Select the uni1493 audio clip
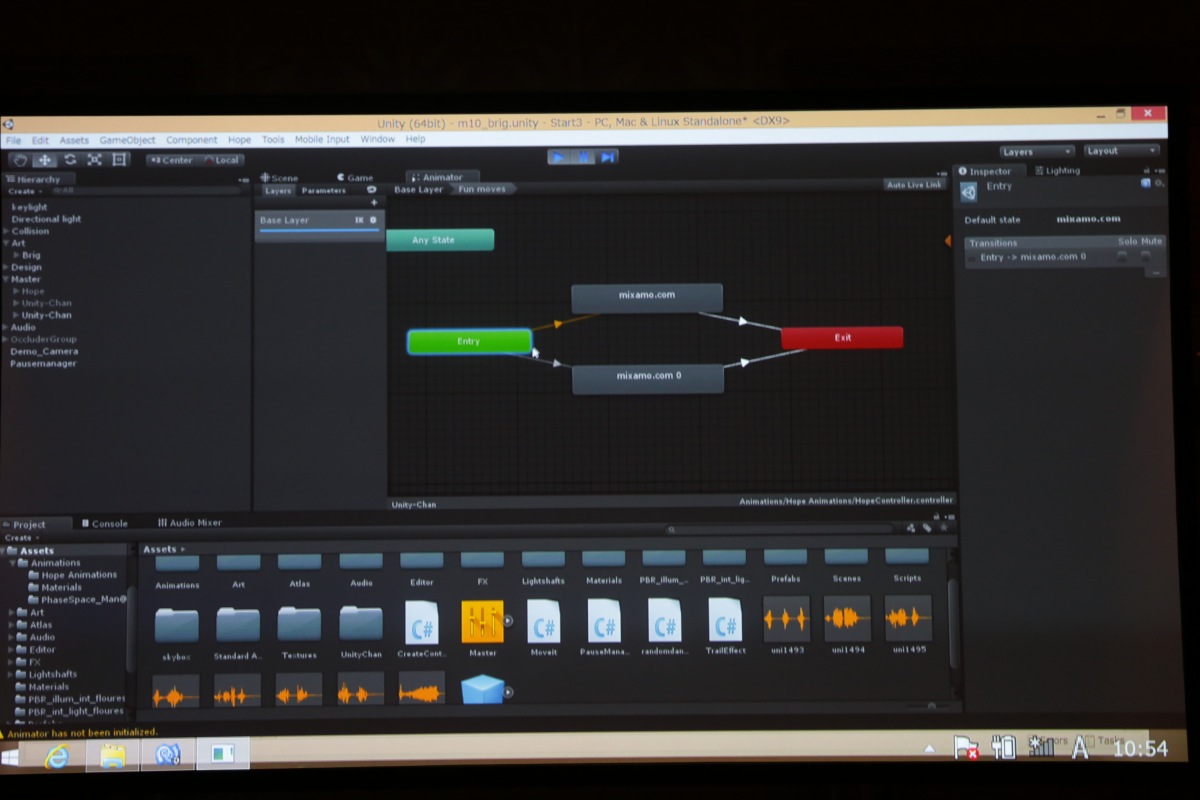Viewport: 1200px width, 800px height. [786, 626]
